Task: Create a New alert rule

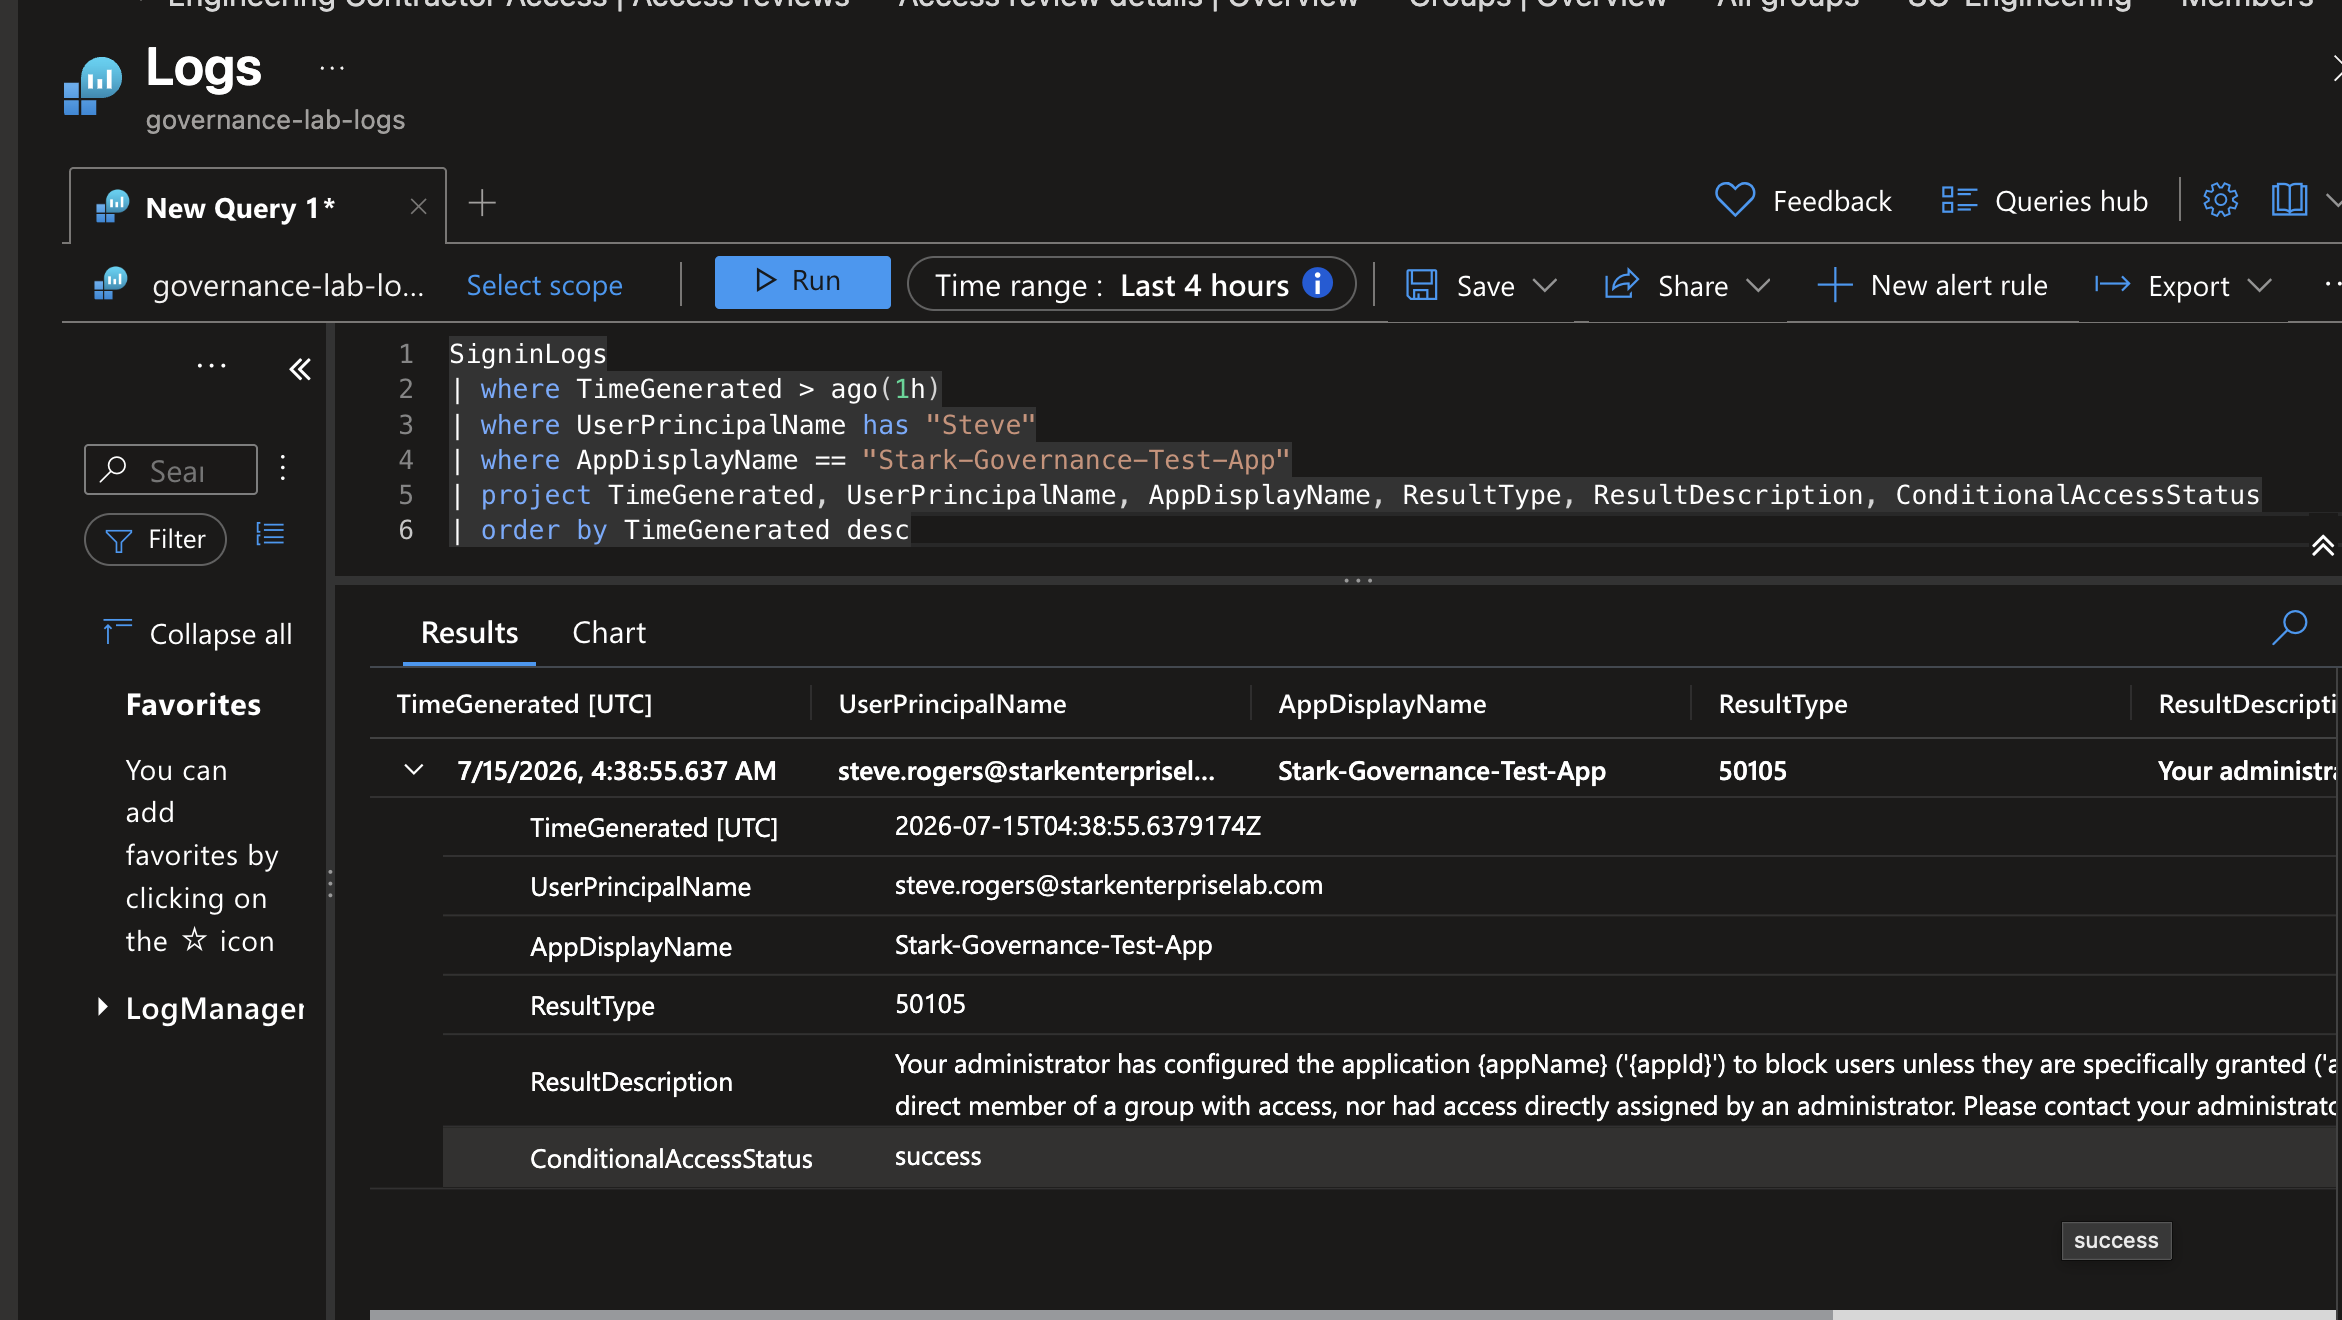Action: [1932, 286]
